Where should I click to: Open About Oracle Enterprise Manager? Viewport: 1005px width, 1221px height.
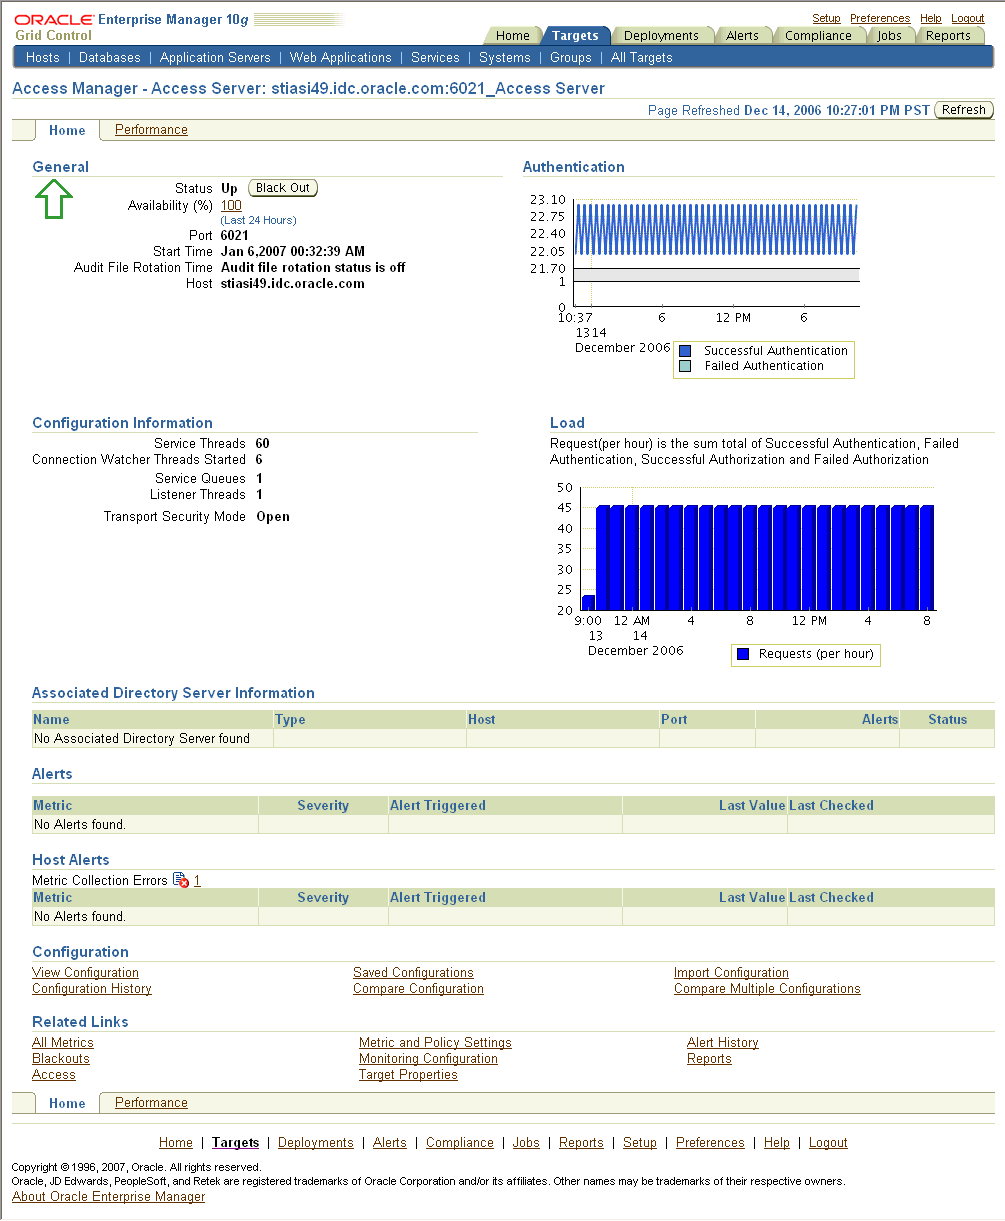pyautogui.click(x=107, y=1196)
